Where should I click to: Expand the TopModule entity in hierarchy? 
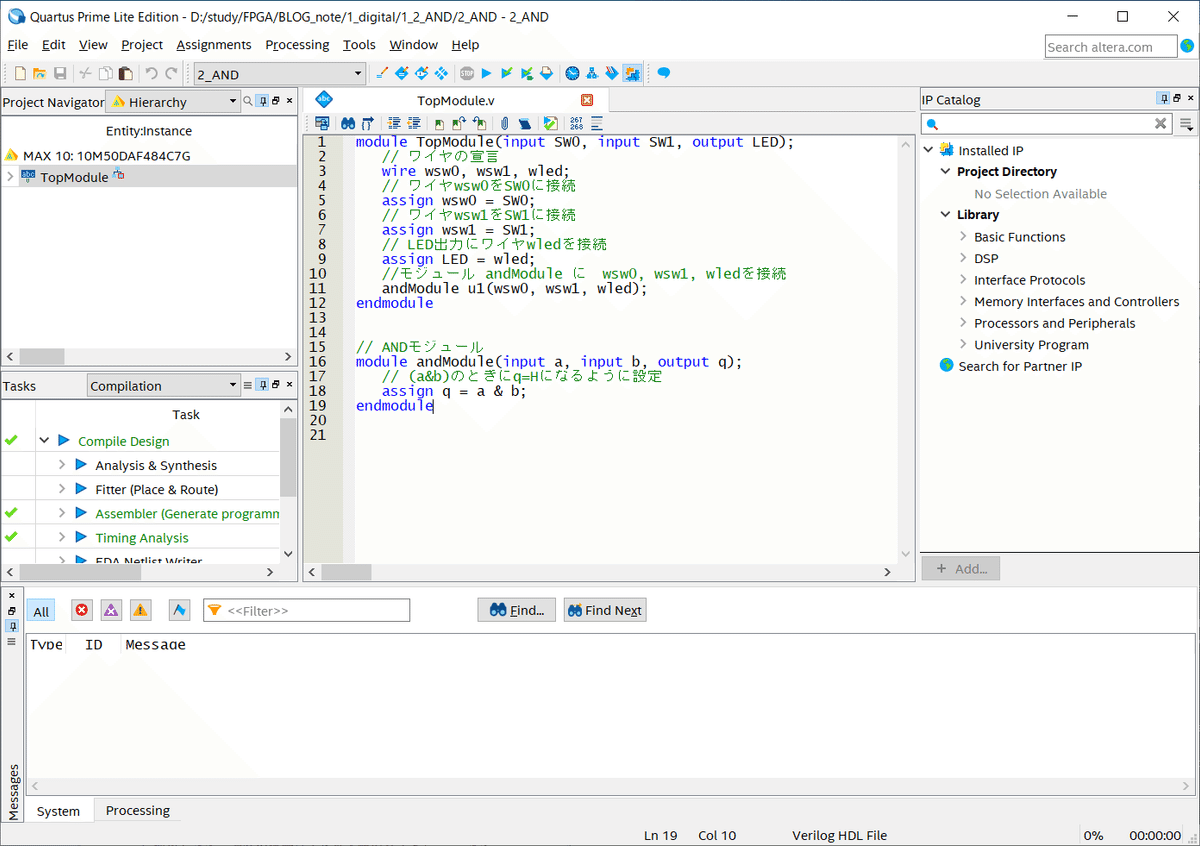click(10, 177)
